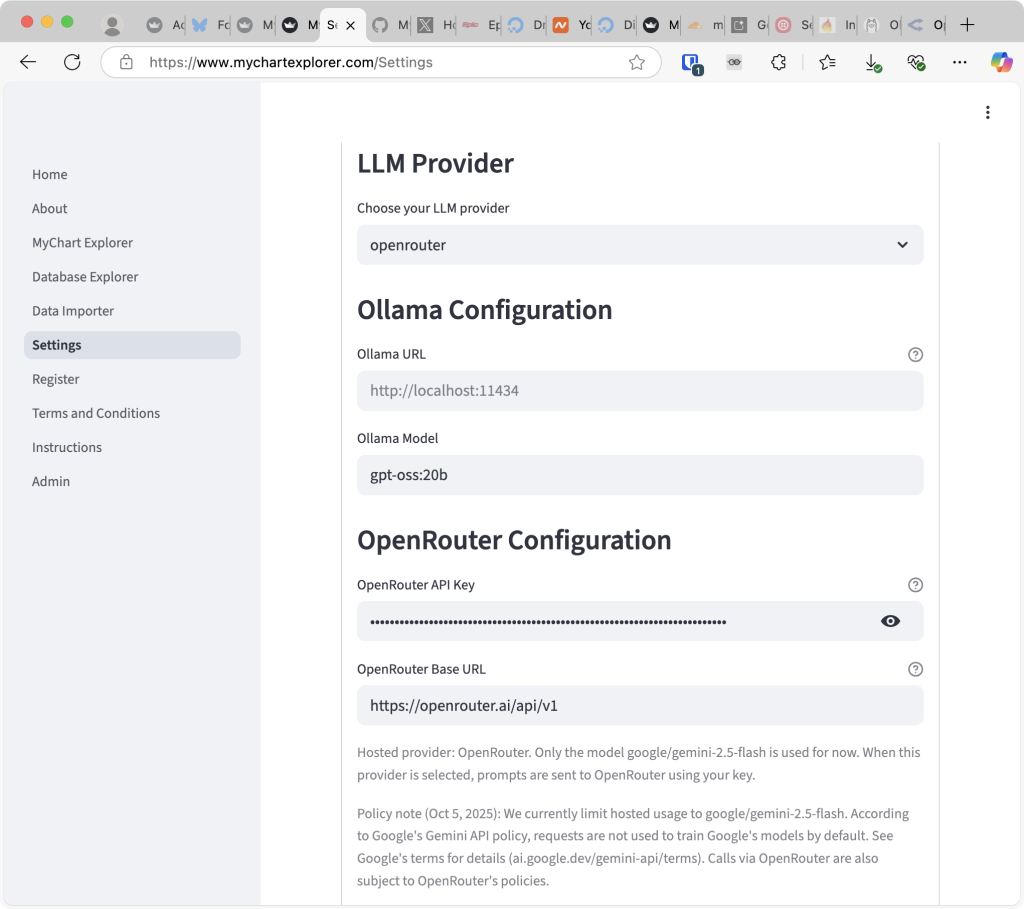Open the Data Importer page

[73, 311]
